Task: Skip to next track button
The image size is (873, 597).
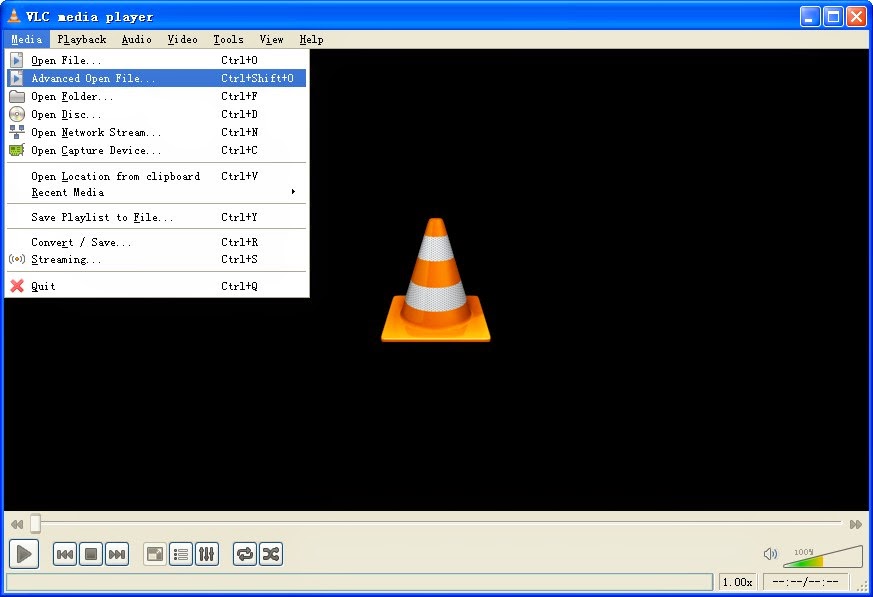Action: pos(117,554)
